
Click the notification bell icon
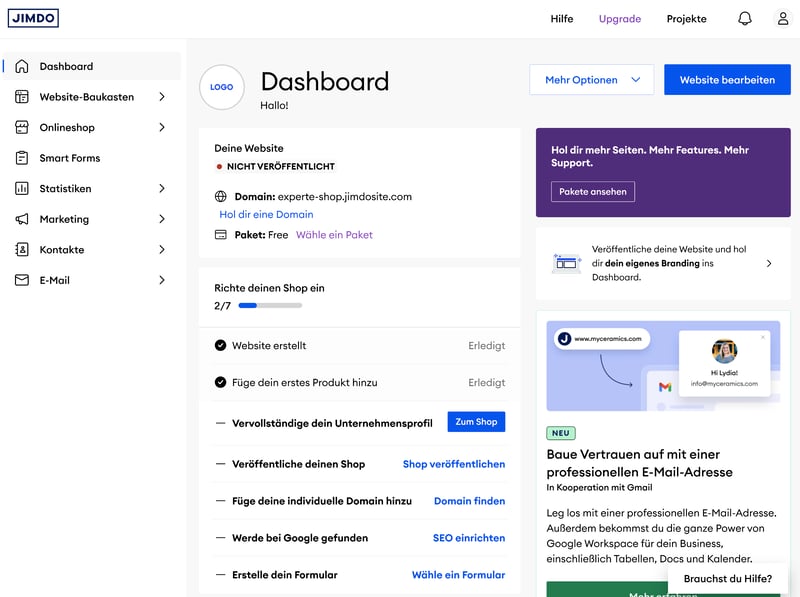744,19
